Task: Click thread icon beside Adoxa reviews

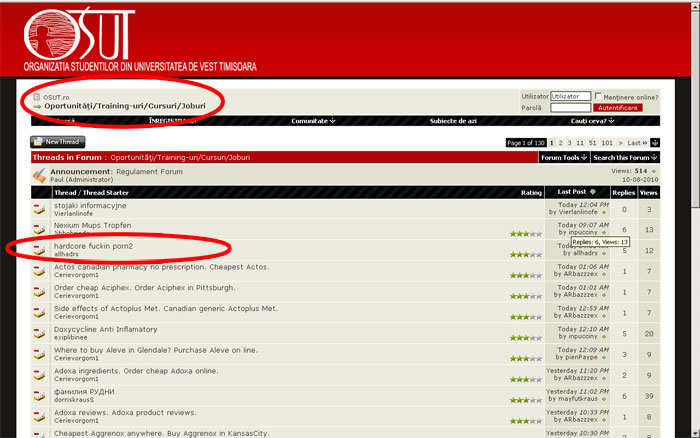Action: [x=39, y=417]
